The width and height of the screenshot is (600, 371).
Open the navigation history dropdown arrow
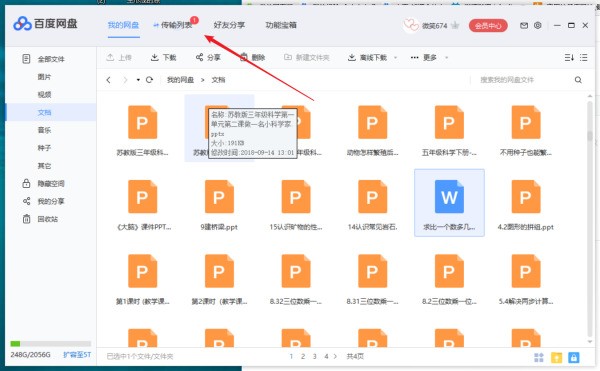click(x=138, y=80)
